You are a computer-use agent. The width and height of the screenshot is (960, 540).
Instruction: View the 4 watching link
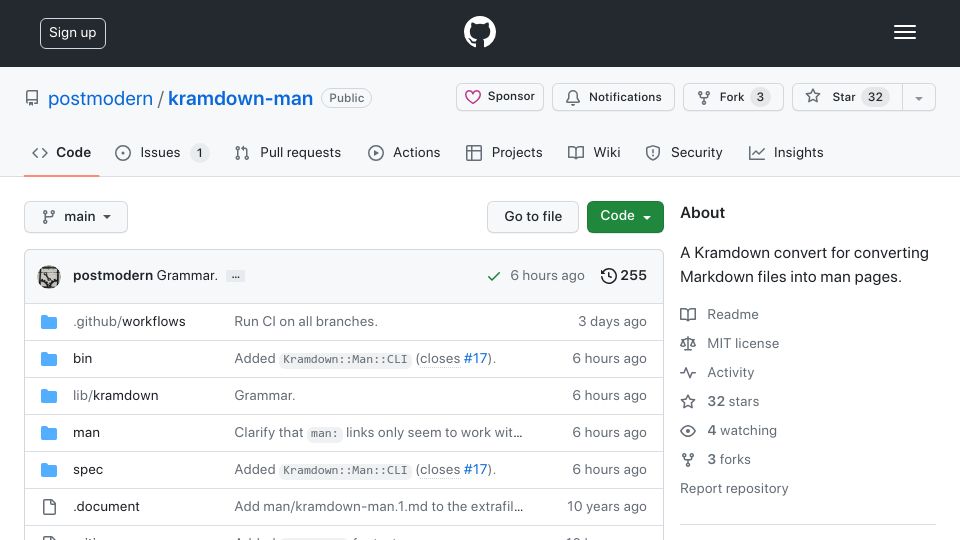click(x=742, y=430)
